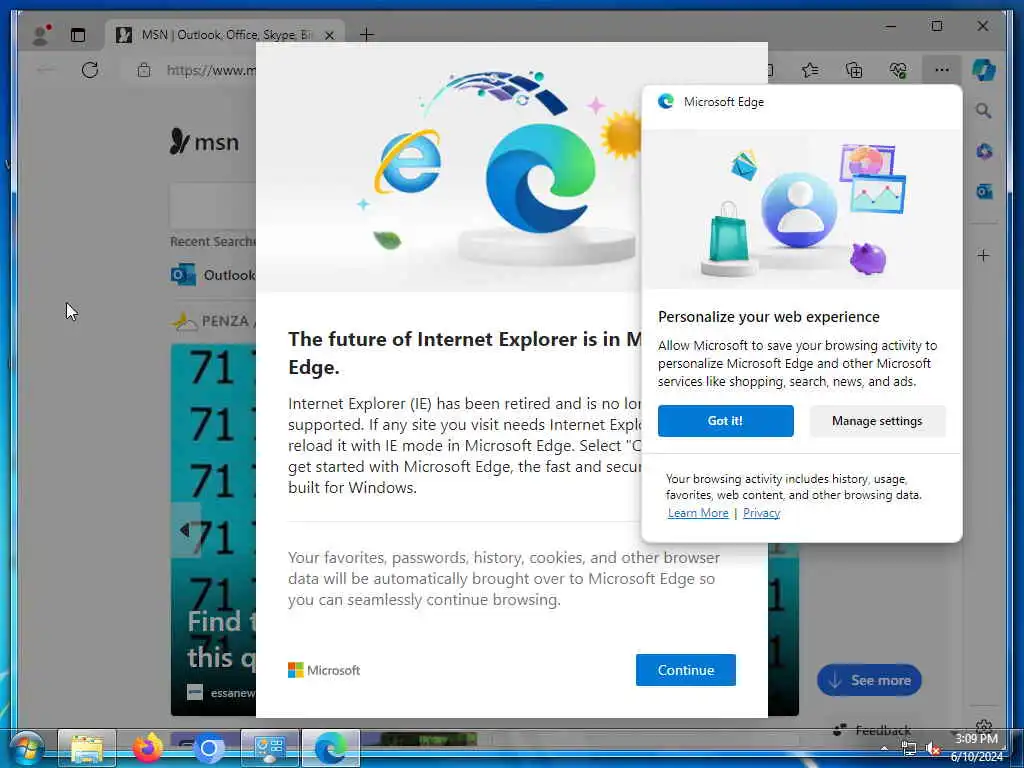Click the browser Back arrow
The height and width of the screenshot is (768, 1024).
[46, 70]
